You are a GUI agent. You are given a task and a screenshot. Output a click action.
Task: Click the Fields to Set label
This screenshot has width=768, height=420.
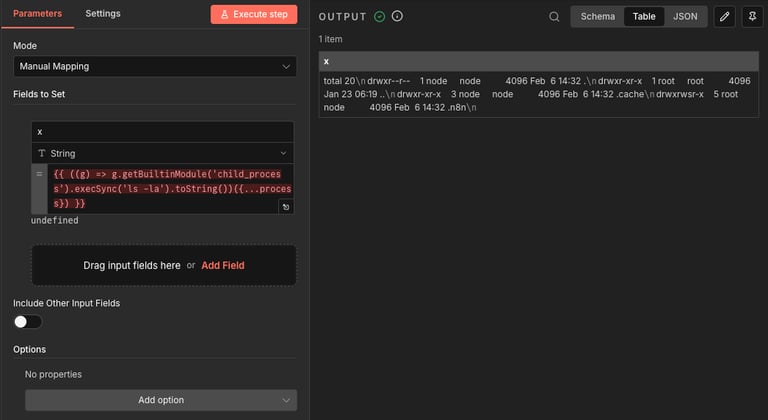pyautogui.click(x=39, y=94)
